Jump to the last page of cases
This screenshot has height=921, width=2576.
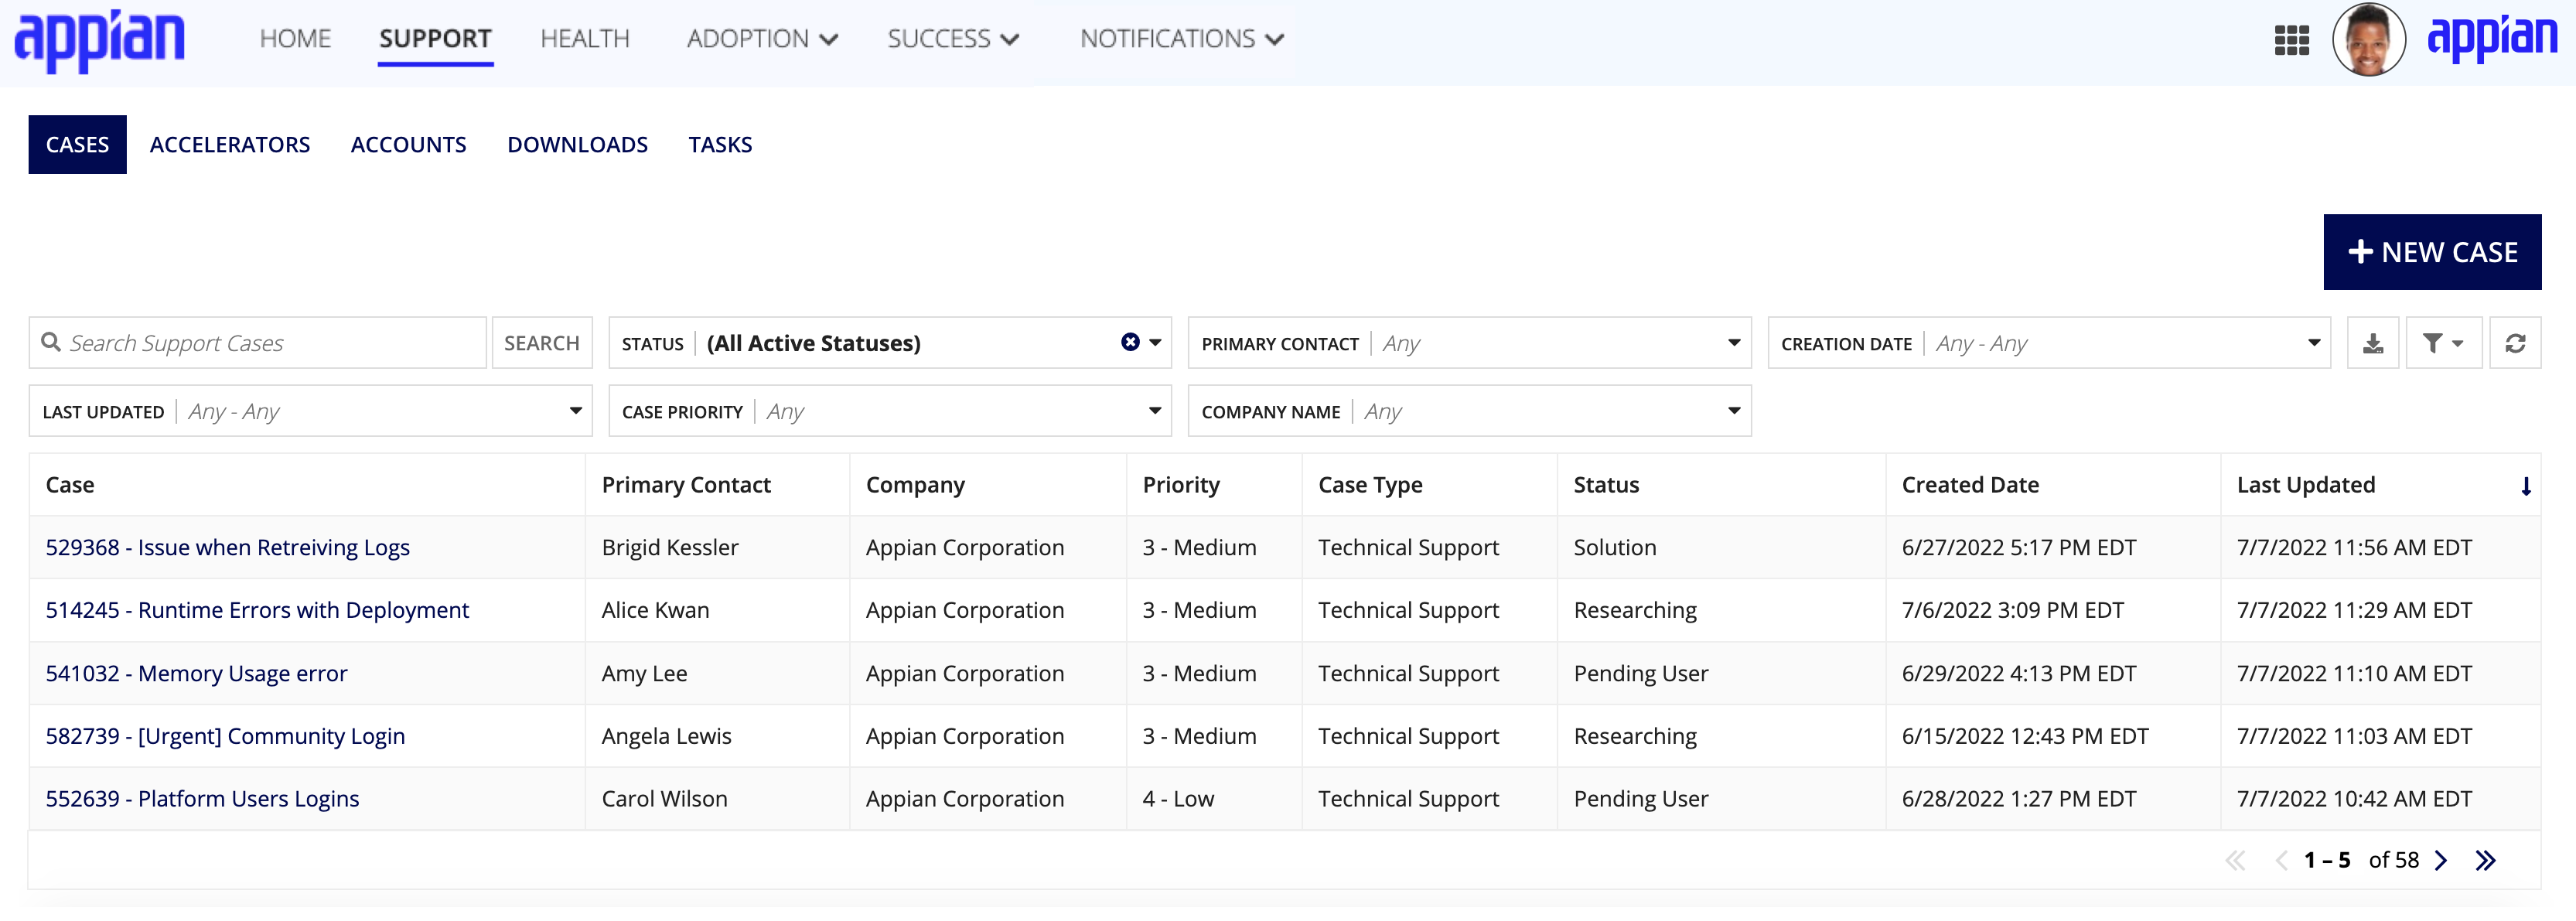tap(2485, 860)
